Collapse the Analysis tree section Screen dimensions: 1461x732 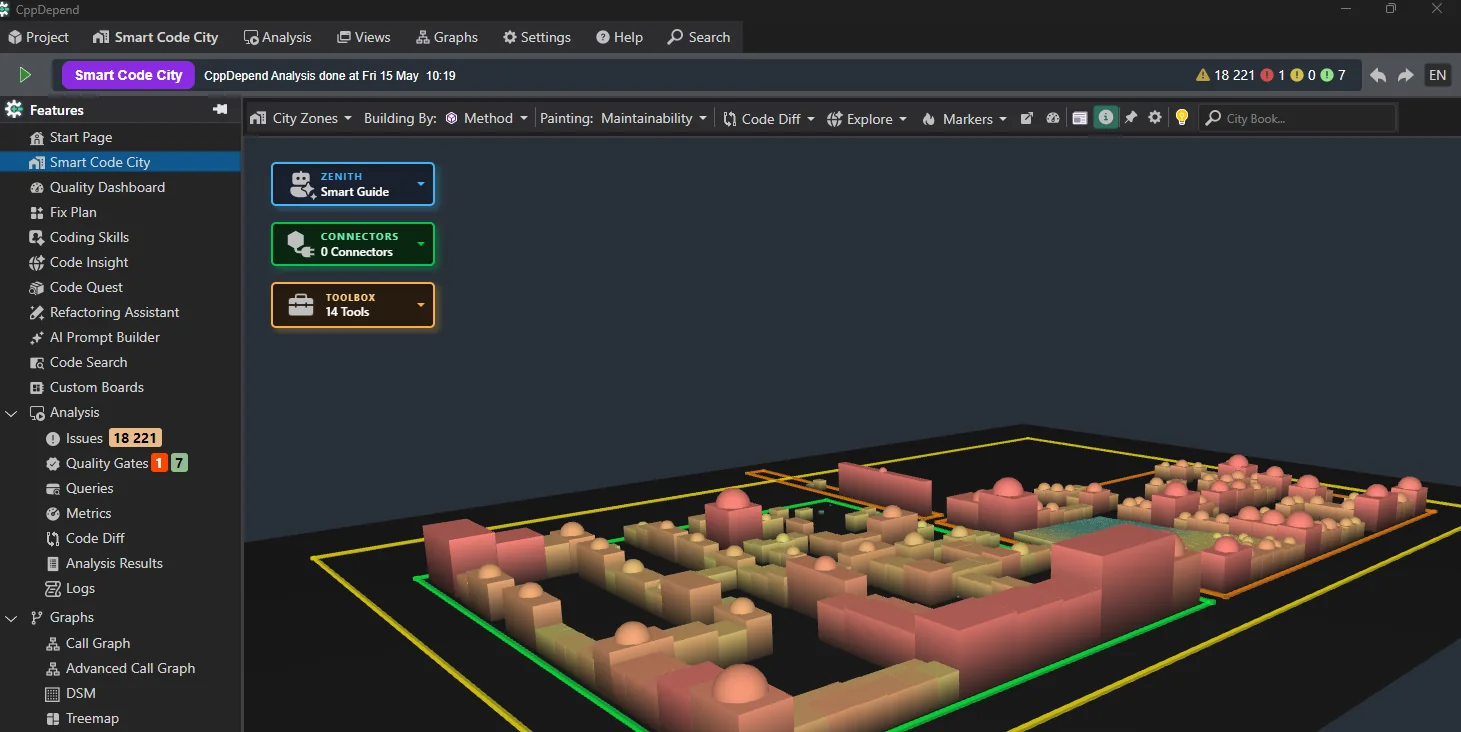coord(12,413)
